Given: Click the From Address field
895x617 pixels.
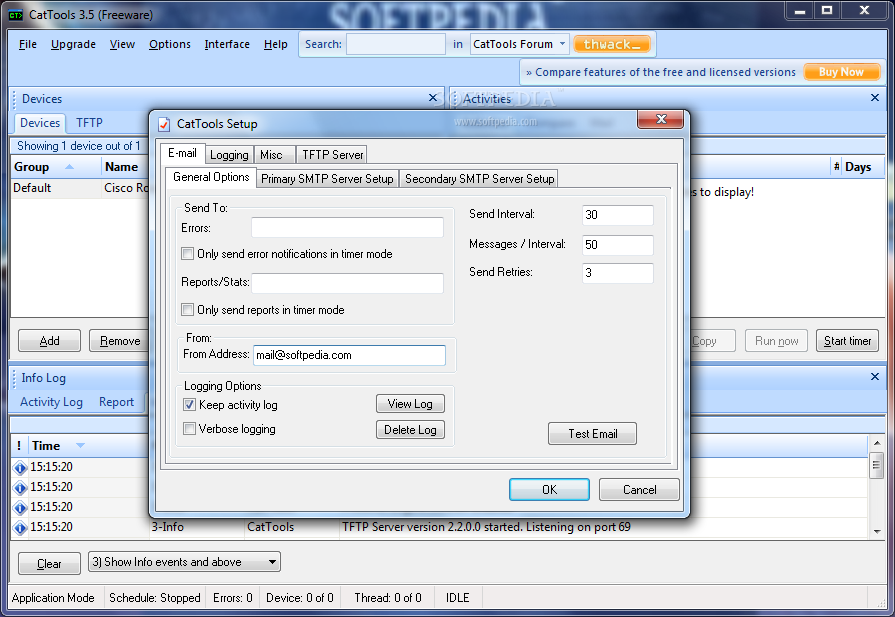Looking at the screenshot, I should click(349, 355).
